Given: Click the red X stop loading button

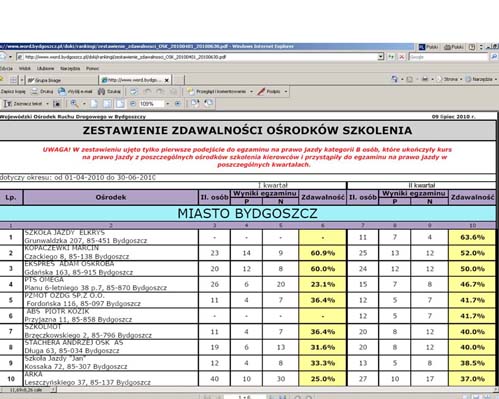Looking at the screenshot, I should click(402, 57).
